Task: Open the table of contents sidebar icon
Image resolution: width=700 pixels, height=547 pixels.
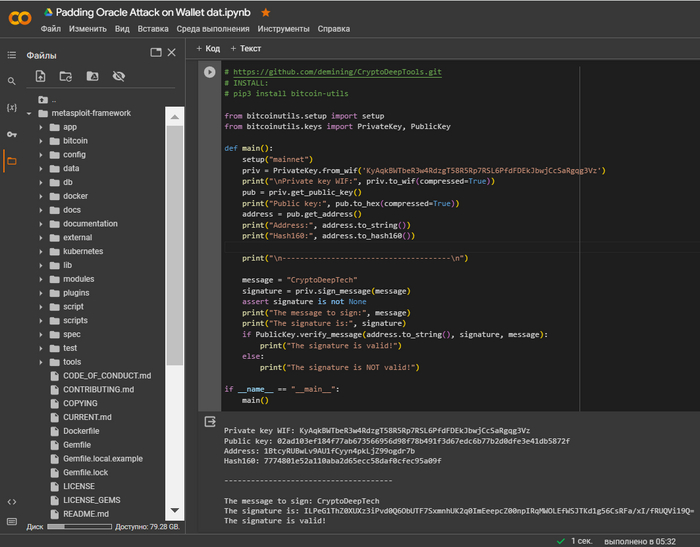Action: (12, 55)
